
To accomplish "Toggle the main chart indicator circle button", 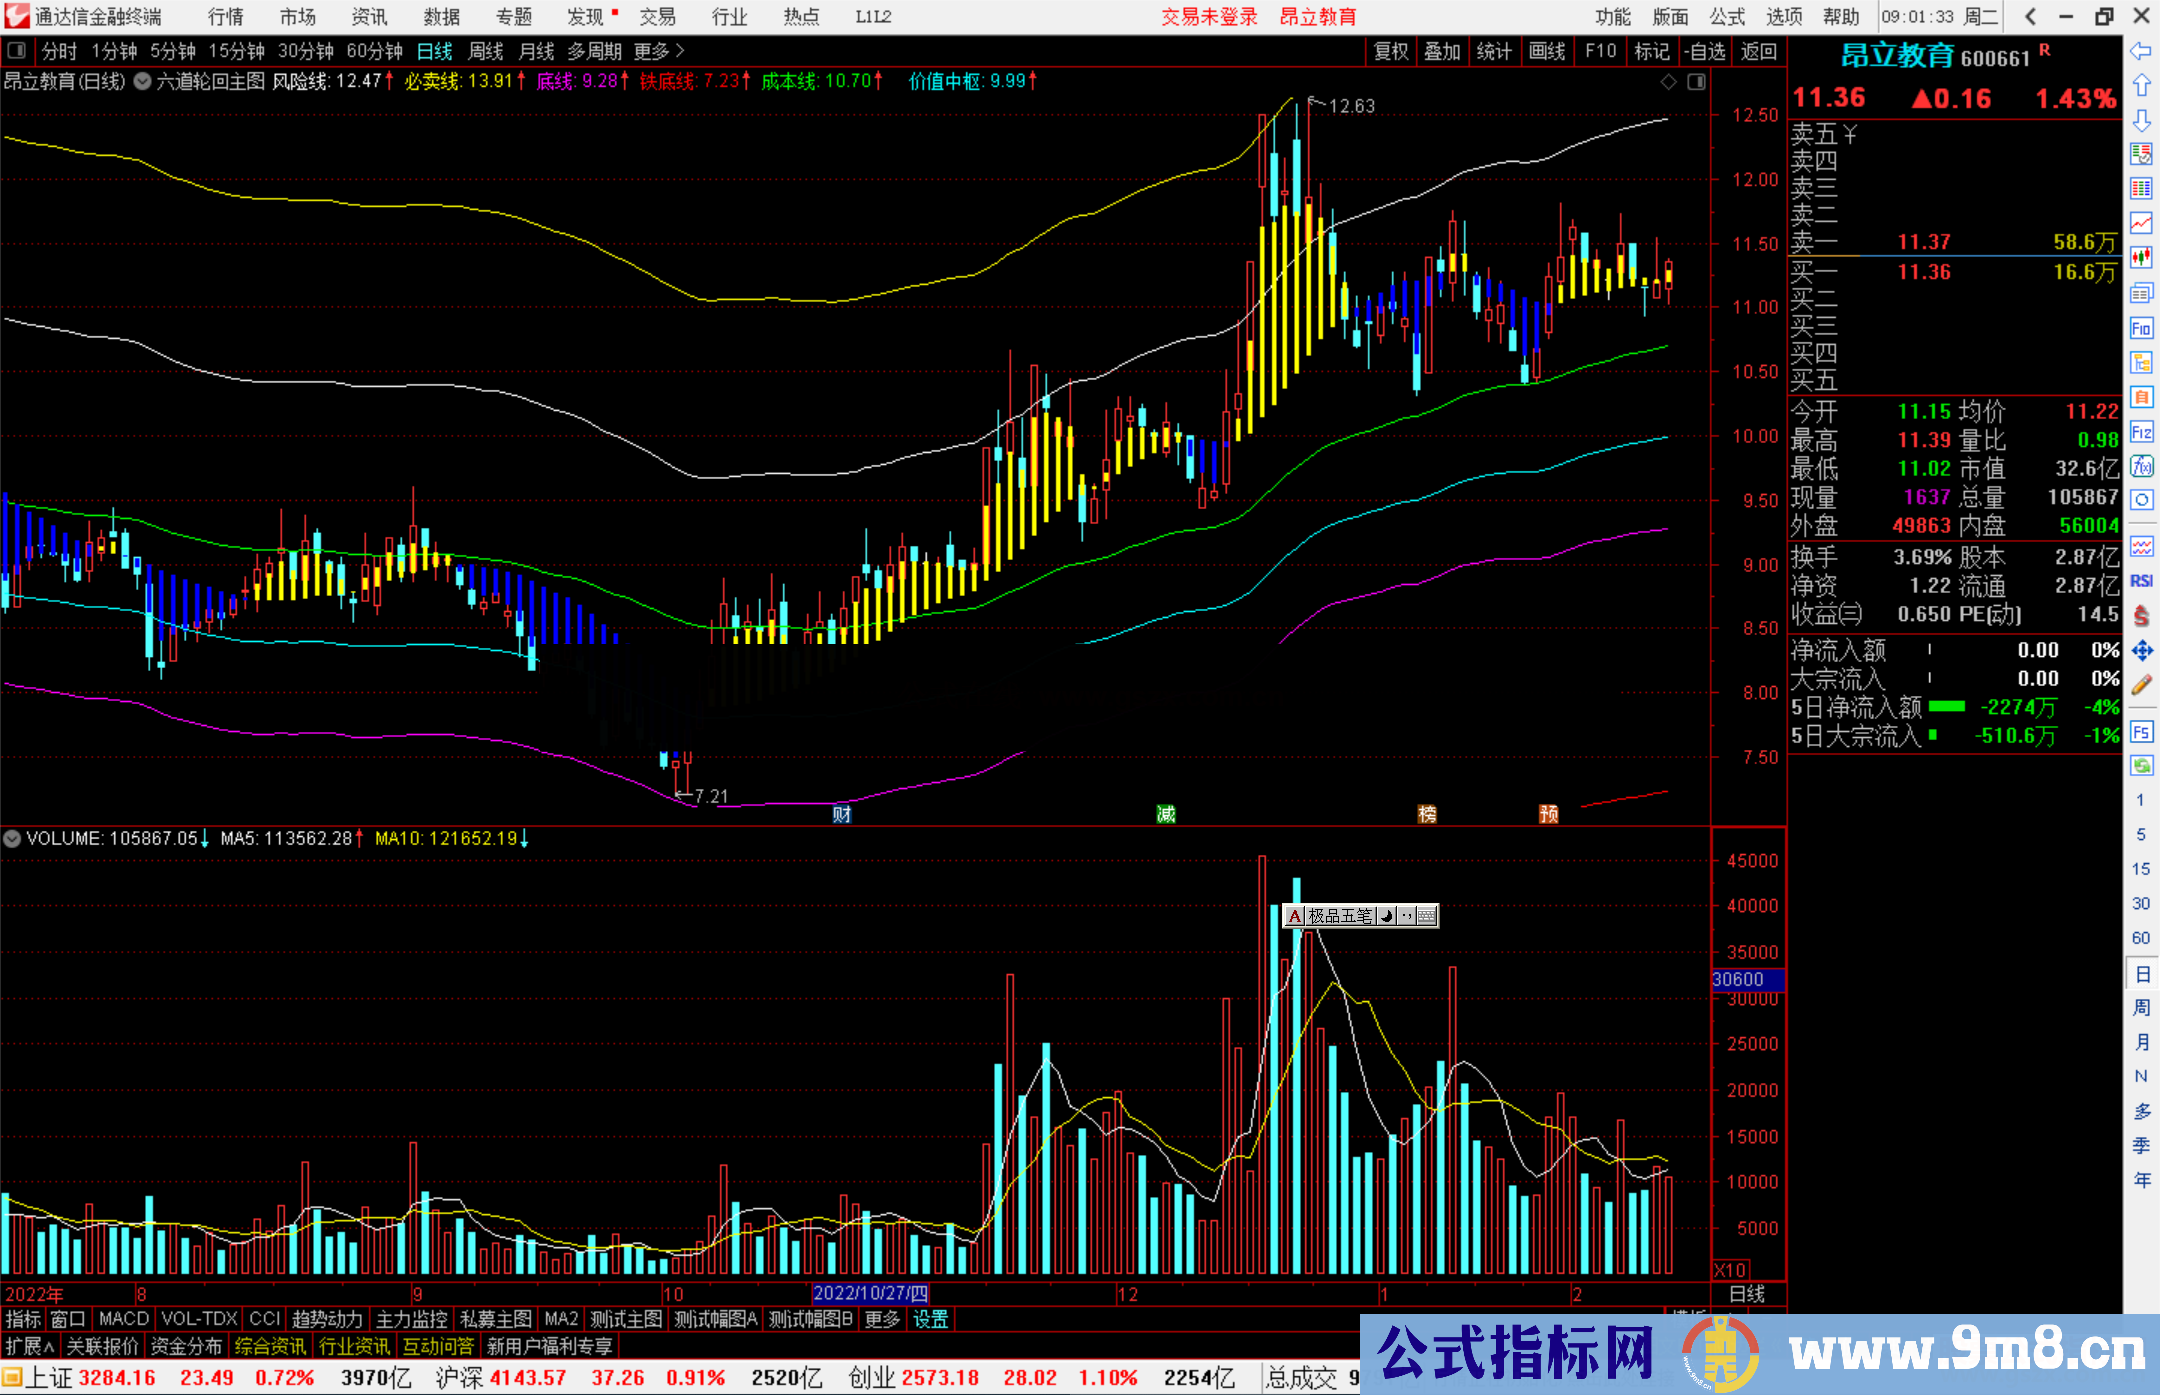I will [x=143, y=81].
